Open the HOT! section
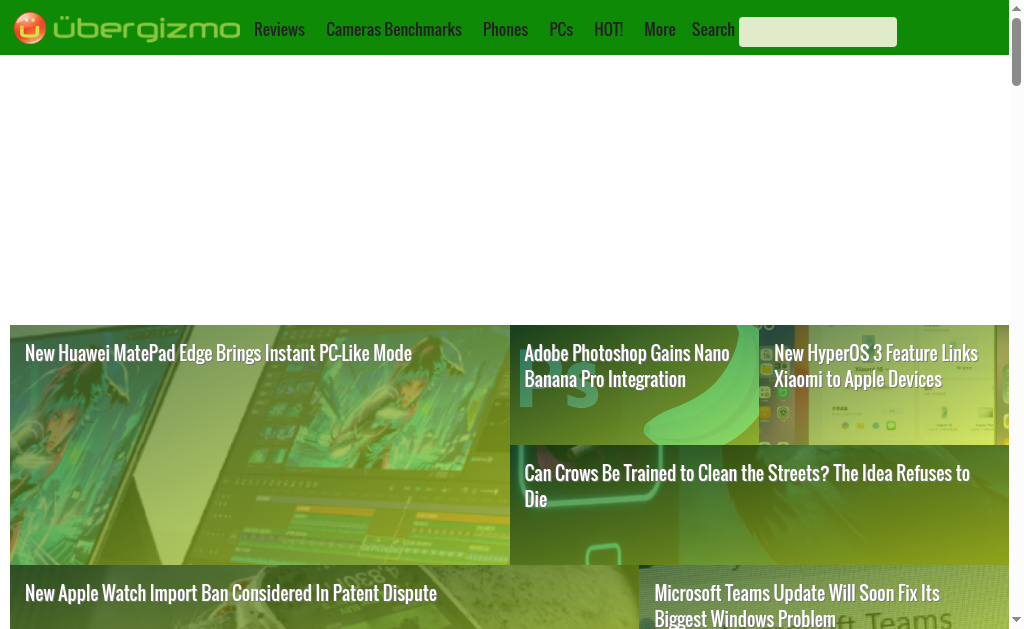Screen dimensions: 1024x629 pyautogui.click(x=608, y=30)
